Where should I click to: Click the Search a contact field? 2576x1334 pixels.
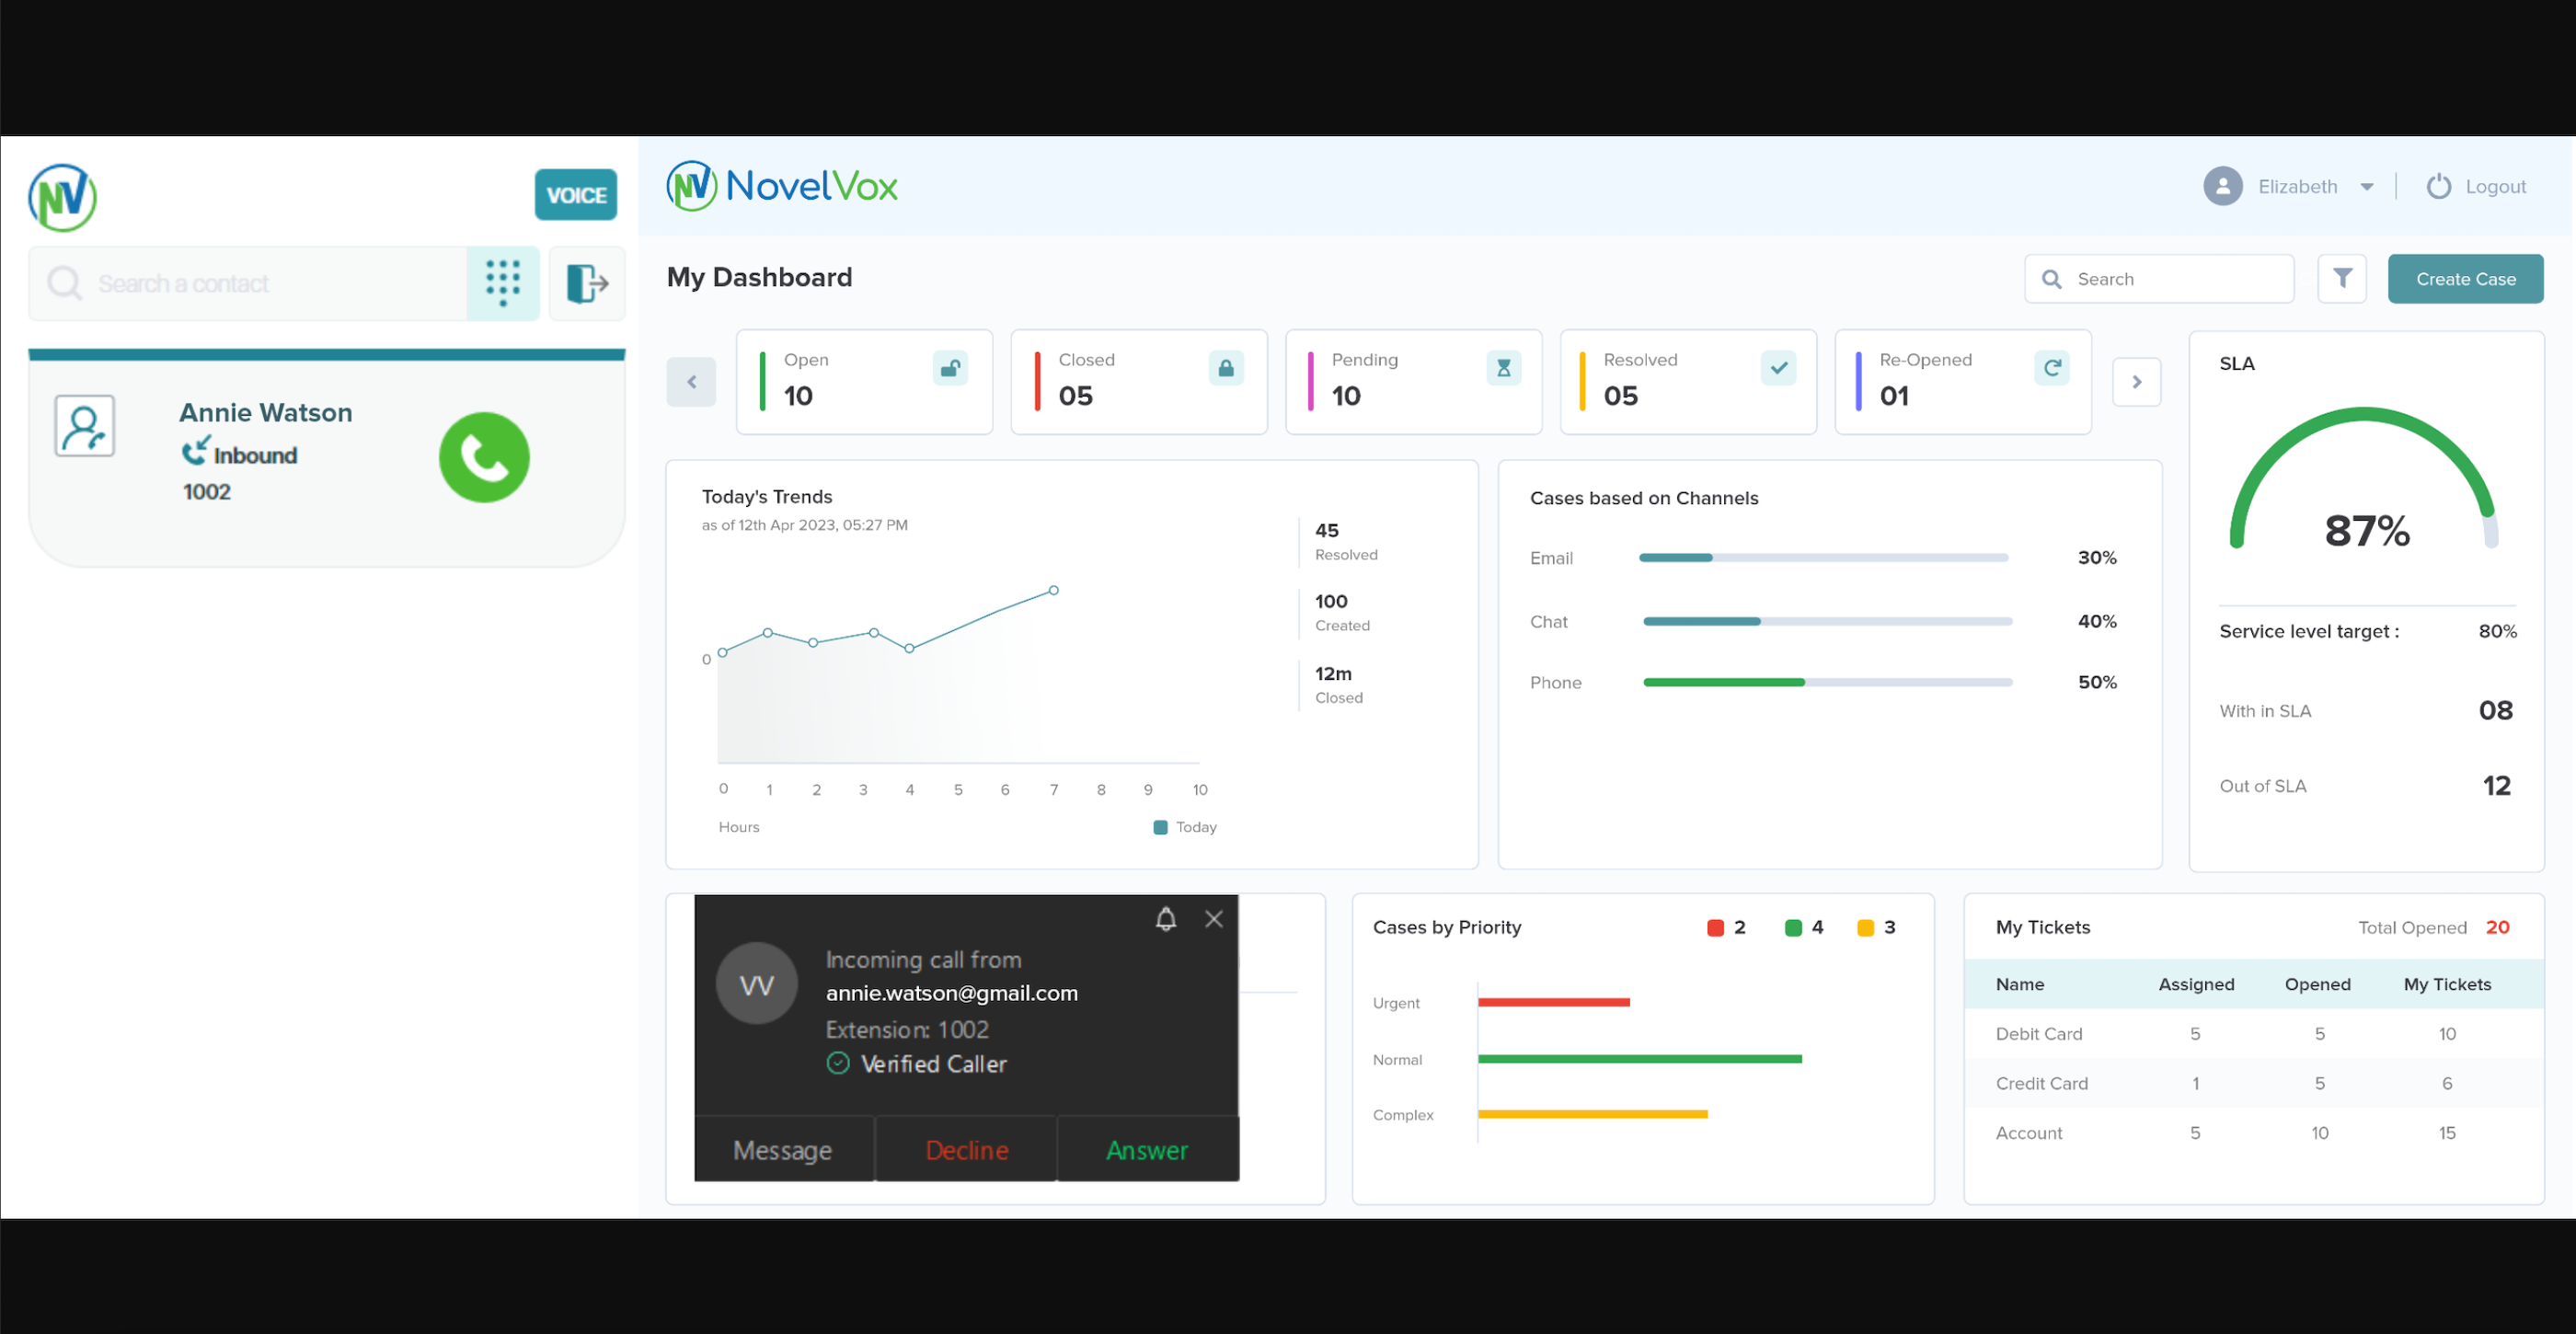coord(248,283)
